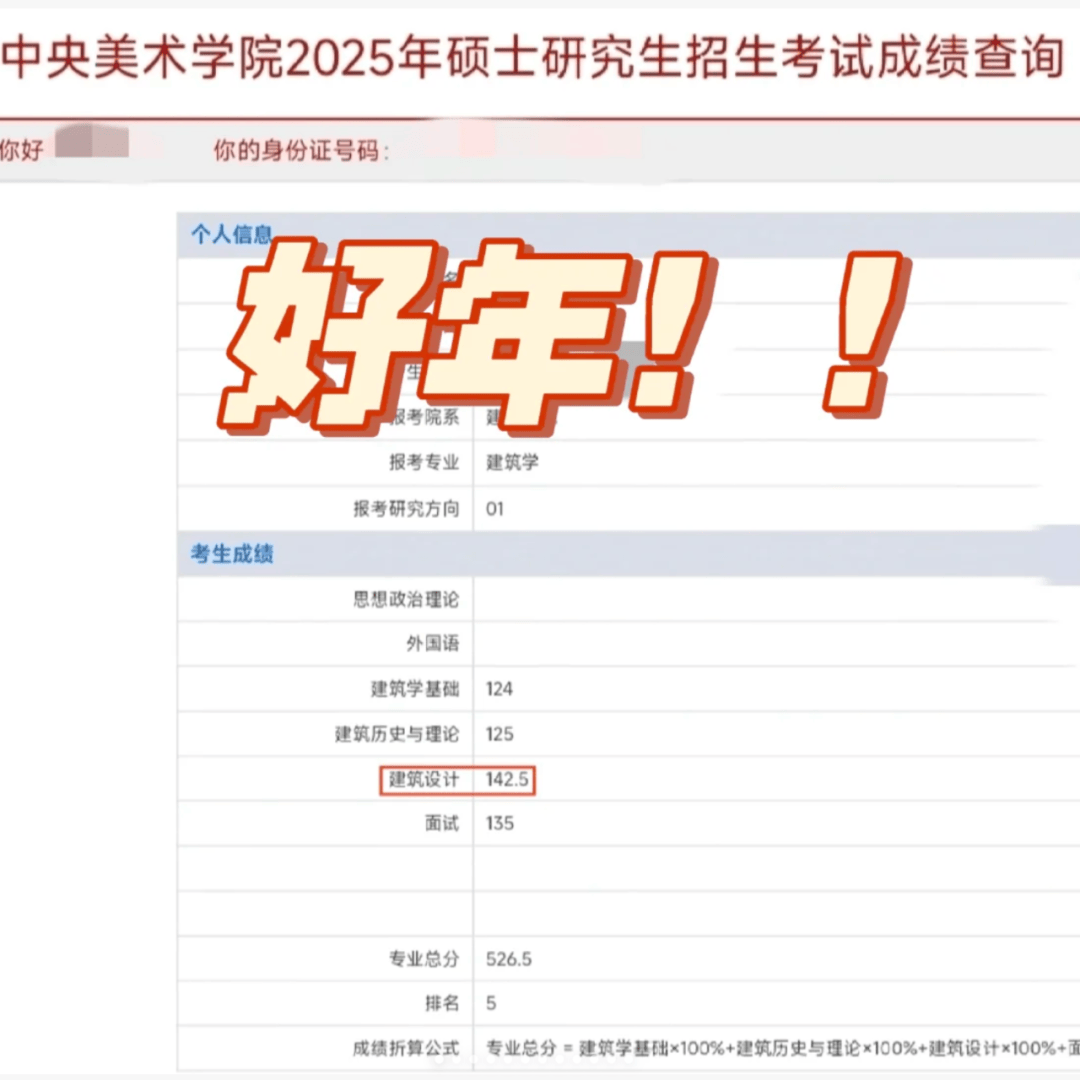Click the 专业总分 label
Image resolution: width=1080 pixels, height=1080 pixels.
click(x=424, y=959)
